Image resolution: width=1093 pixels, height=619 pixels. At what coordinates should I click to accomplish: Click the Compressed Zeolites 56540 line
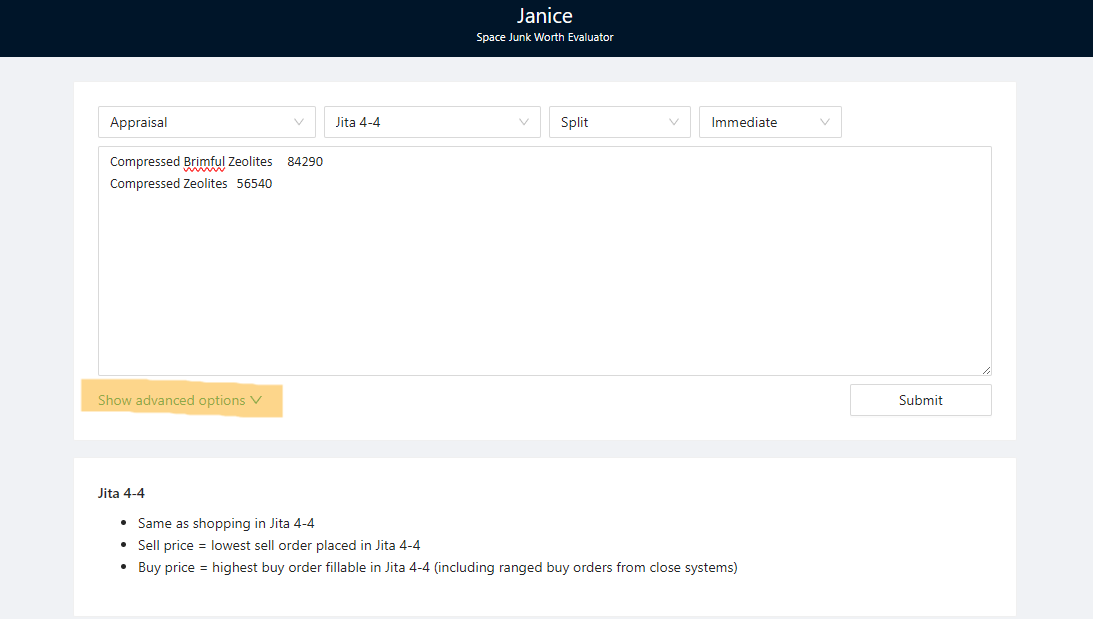[191, 184]
